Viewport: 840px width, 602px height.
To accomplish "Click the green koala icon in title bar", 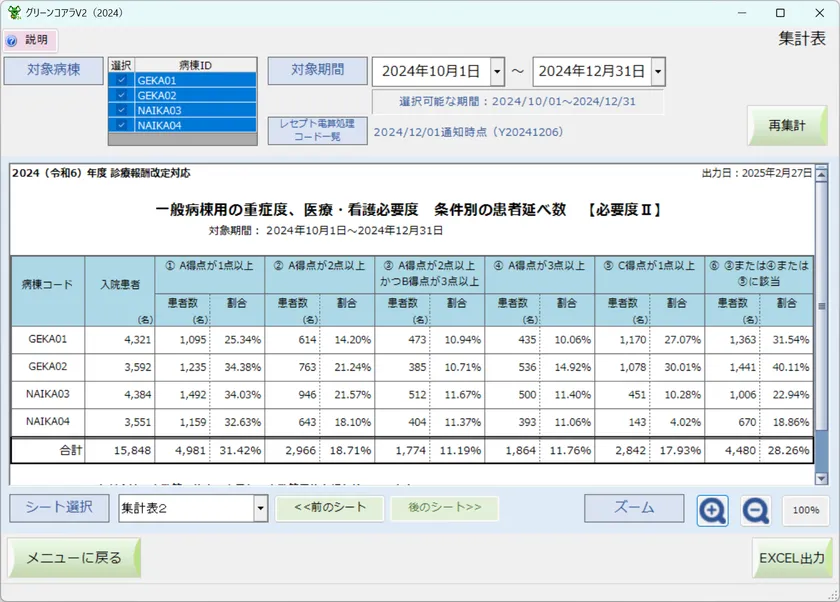I will [14, 12].
